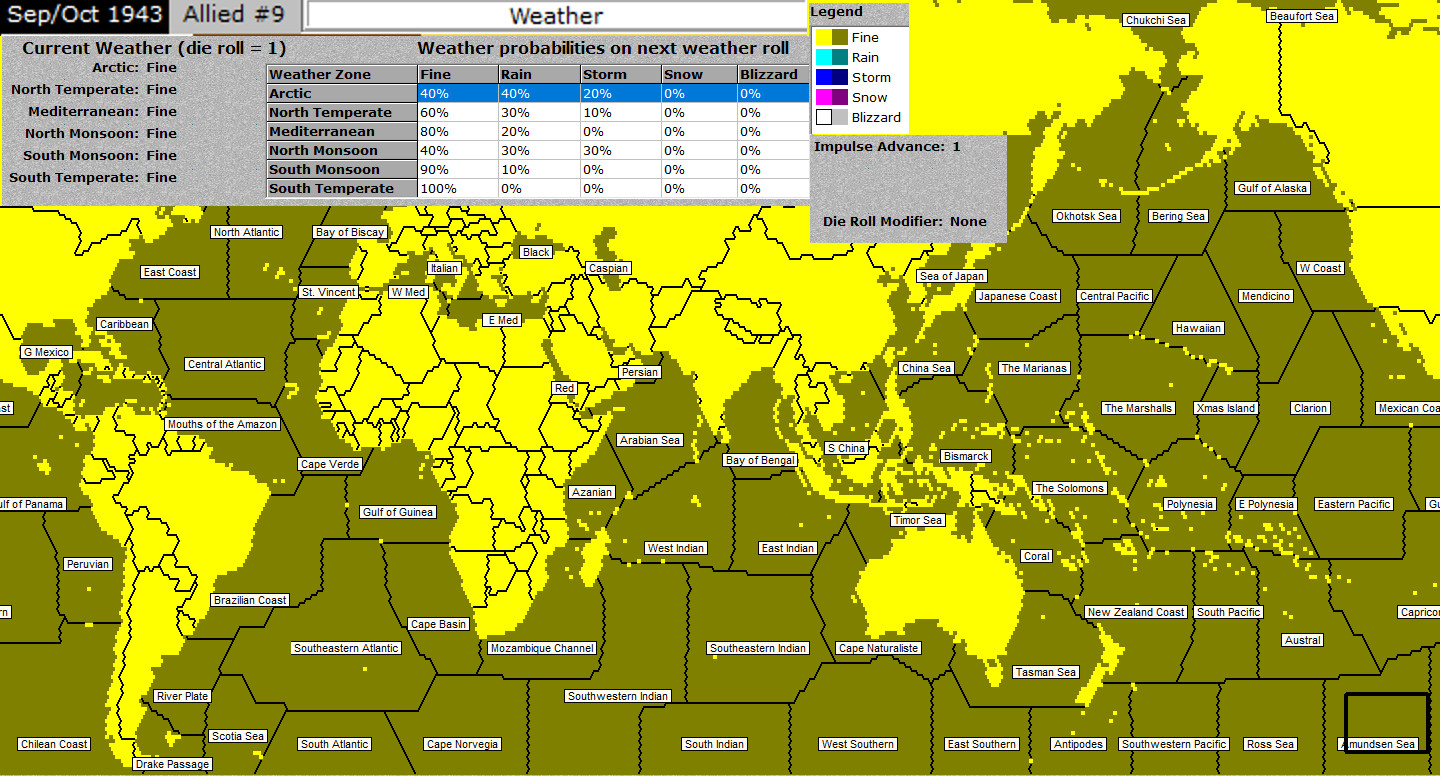Select the Japanese Coast zone label
Viewport: 1441px width, 778px height.
coord(1017,296)
